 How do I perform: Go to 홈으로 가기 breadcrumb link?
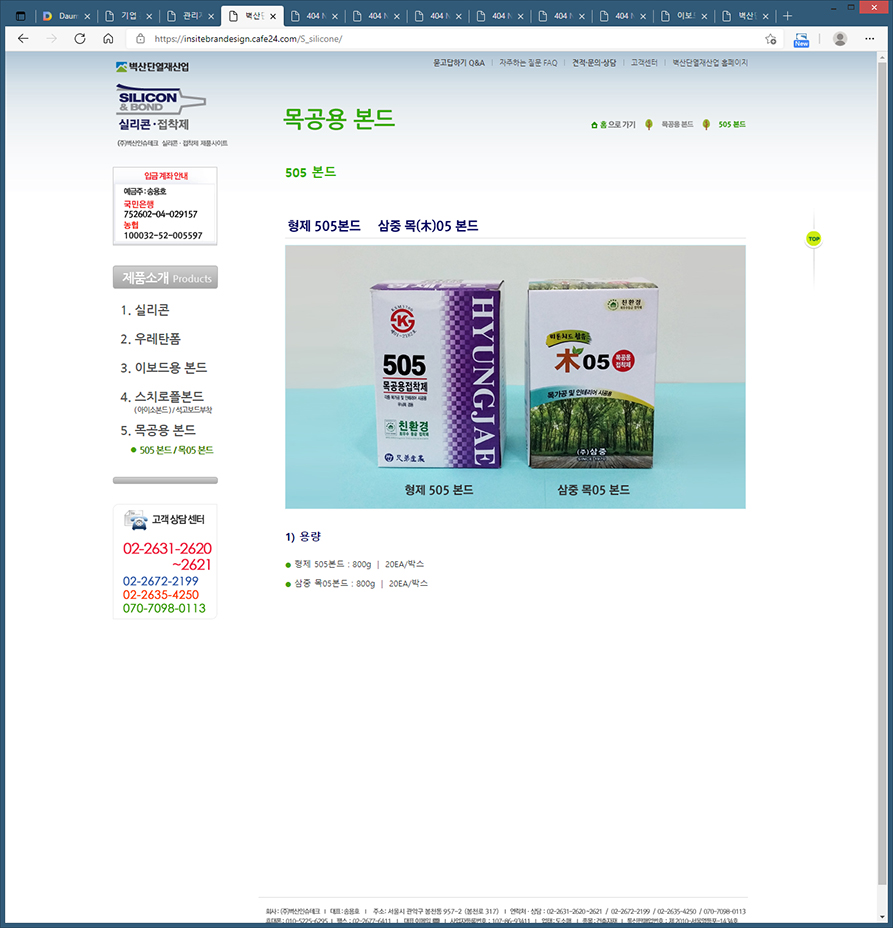[613, 125]
